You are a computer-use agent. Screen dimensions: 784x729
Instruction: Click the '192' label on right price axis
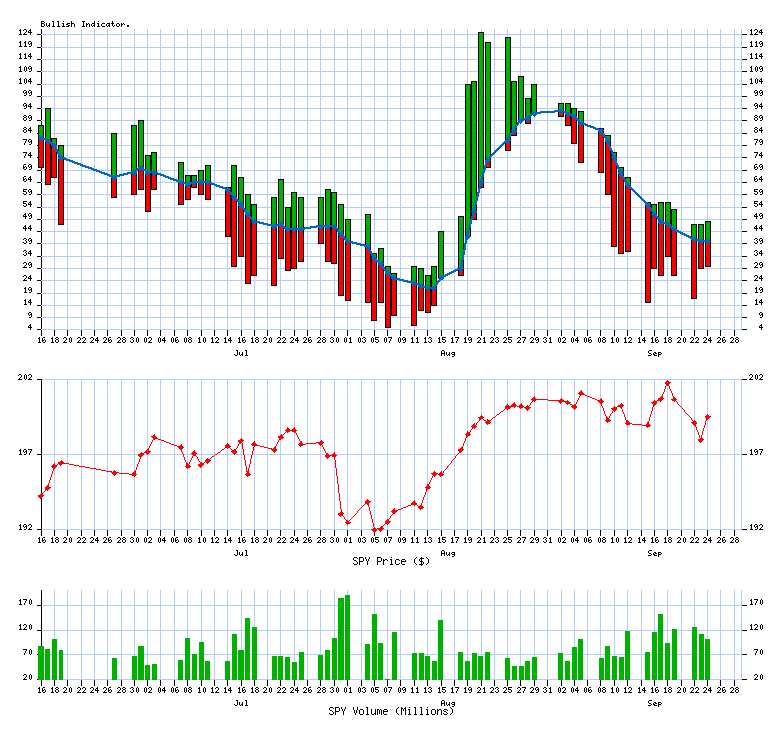(x=757, y=528)
